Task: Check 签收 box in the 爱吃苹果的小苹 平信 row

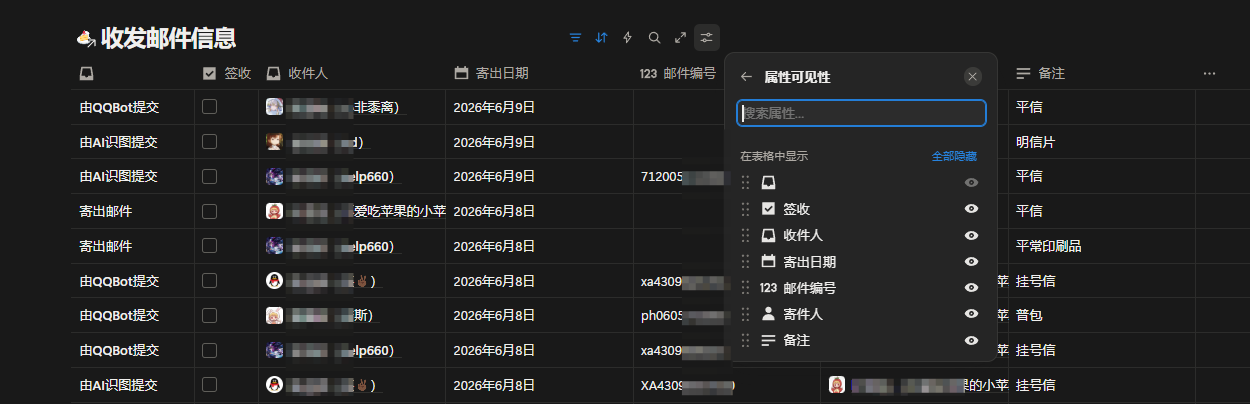Action: [x=209, y=211]
